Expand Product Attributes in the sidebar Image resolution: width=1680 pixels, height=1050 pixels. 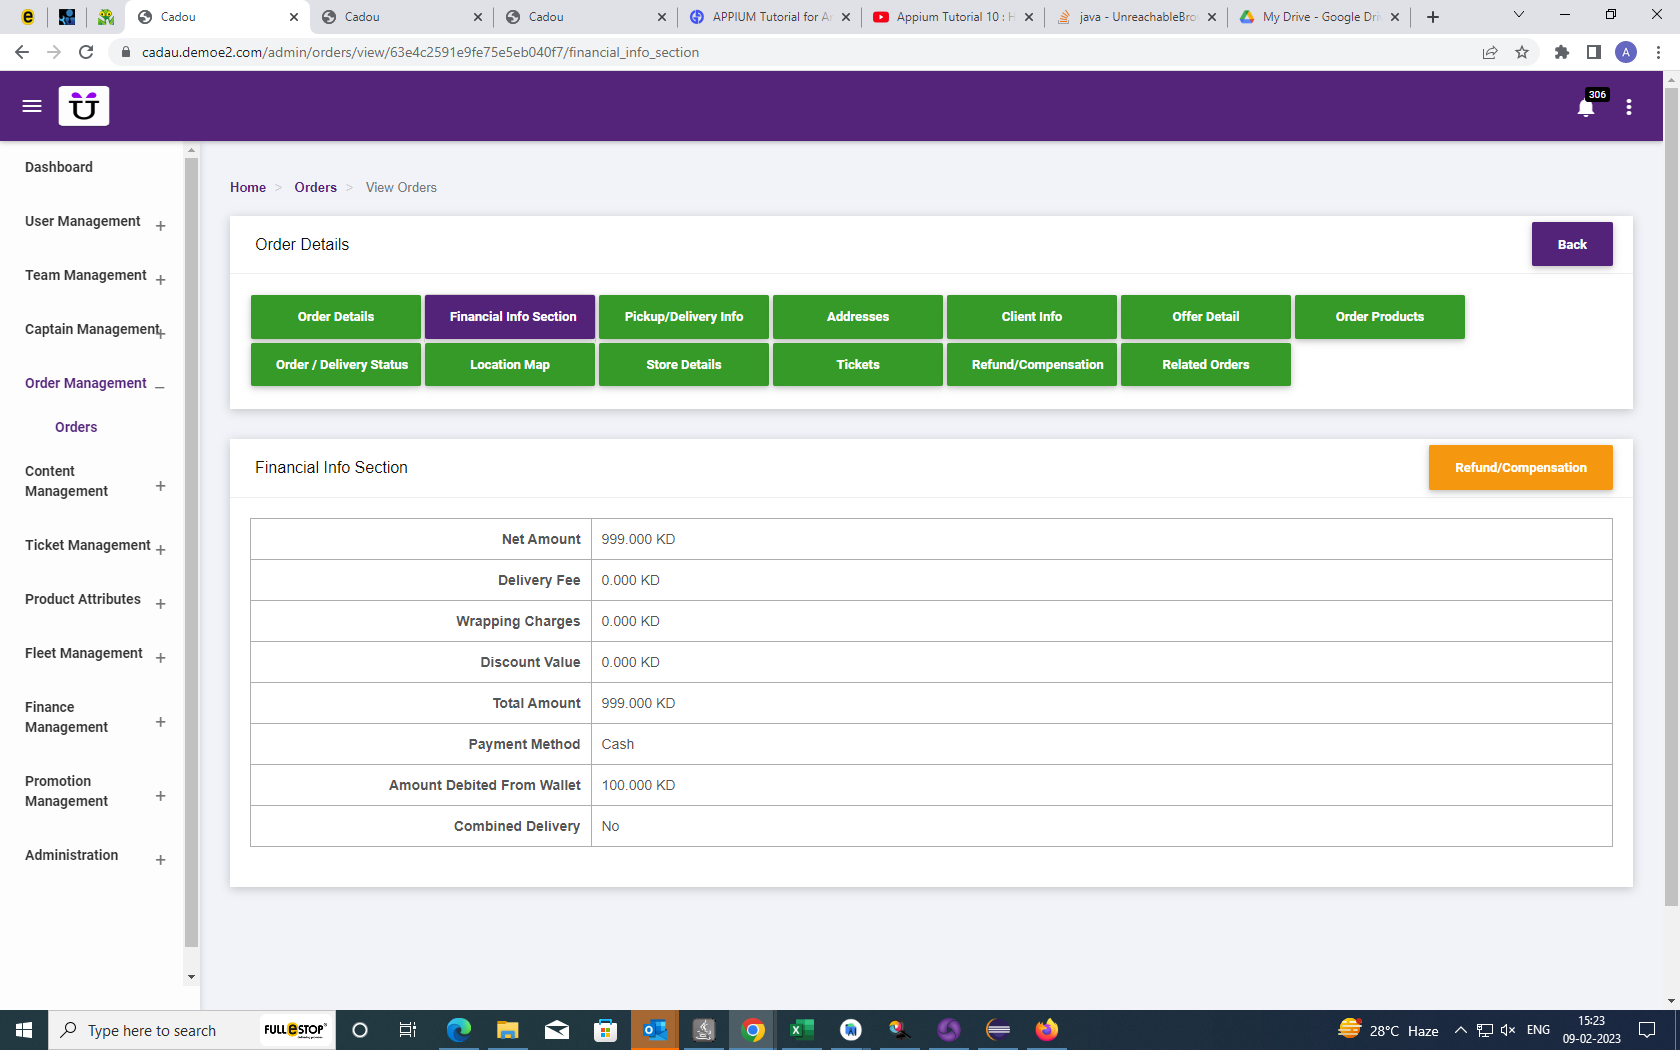point(160,604)
